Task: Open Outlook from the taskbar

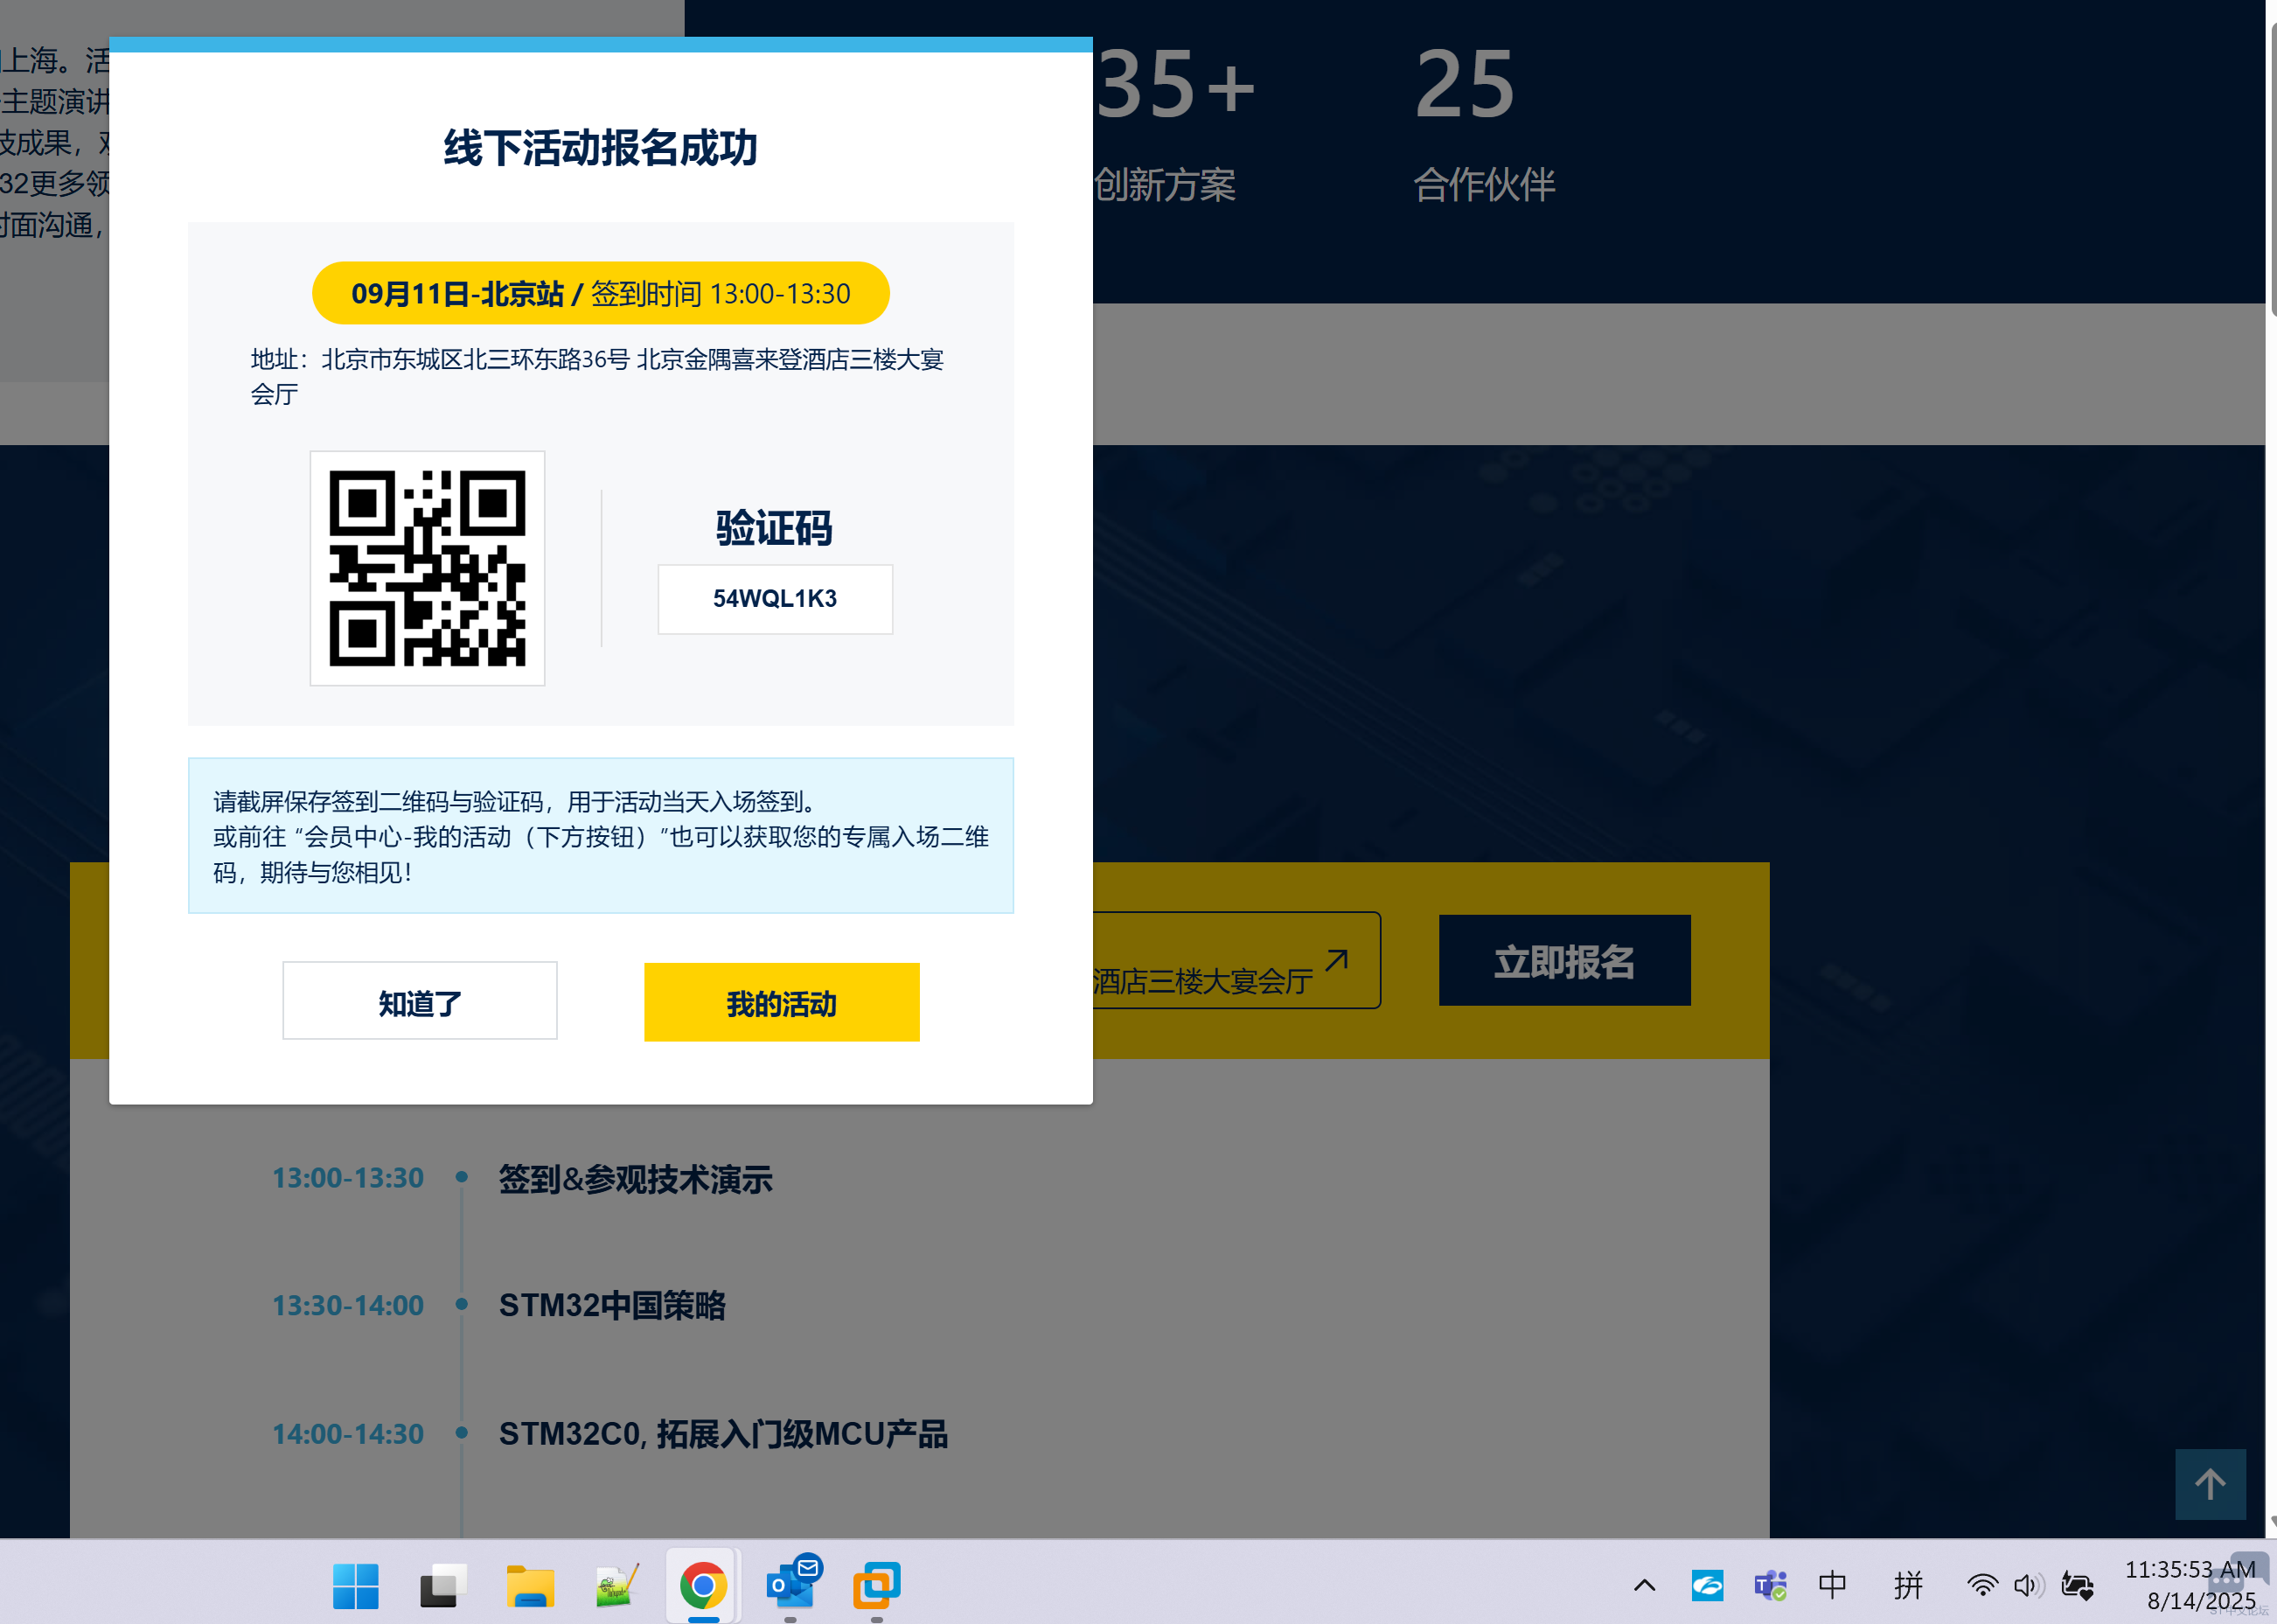Action: tap(792, 1584)
